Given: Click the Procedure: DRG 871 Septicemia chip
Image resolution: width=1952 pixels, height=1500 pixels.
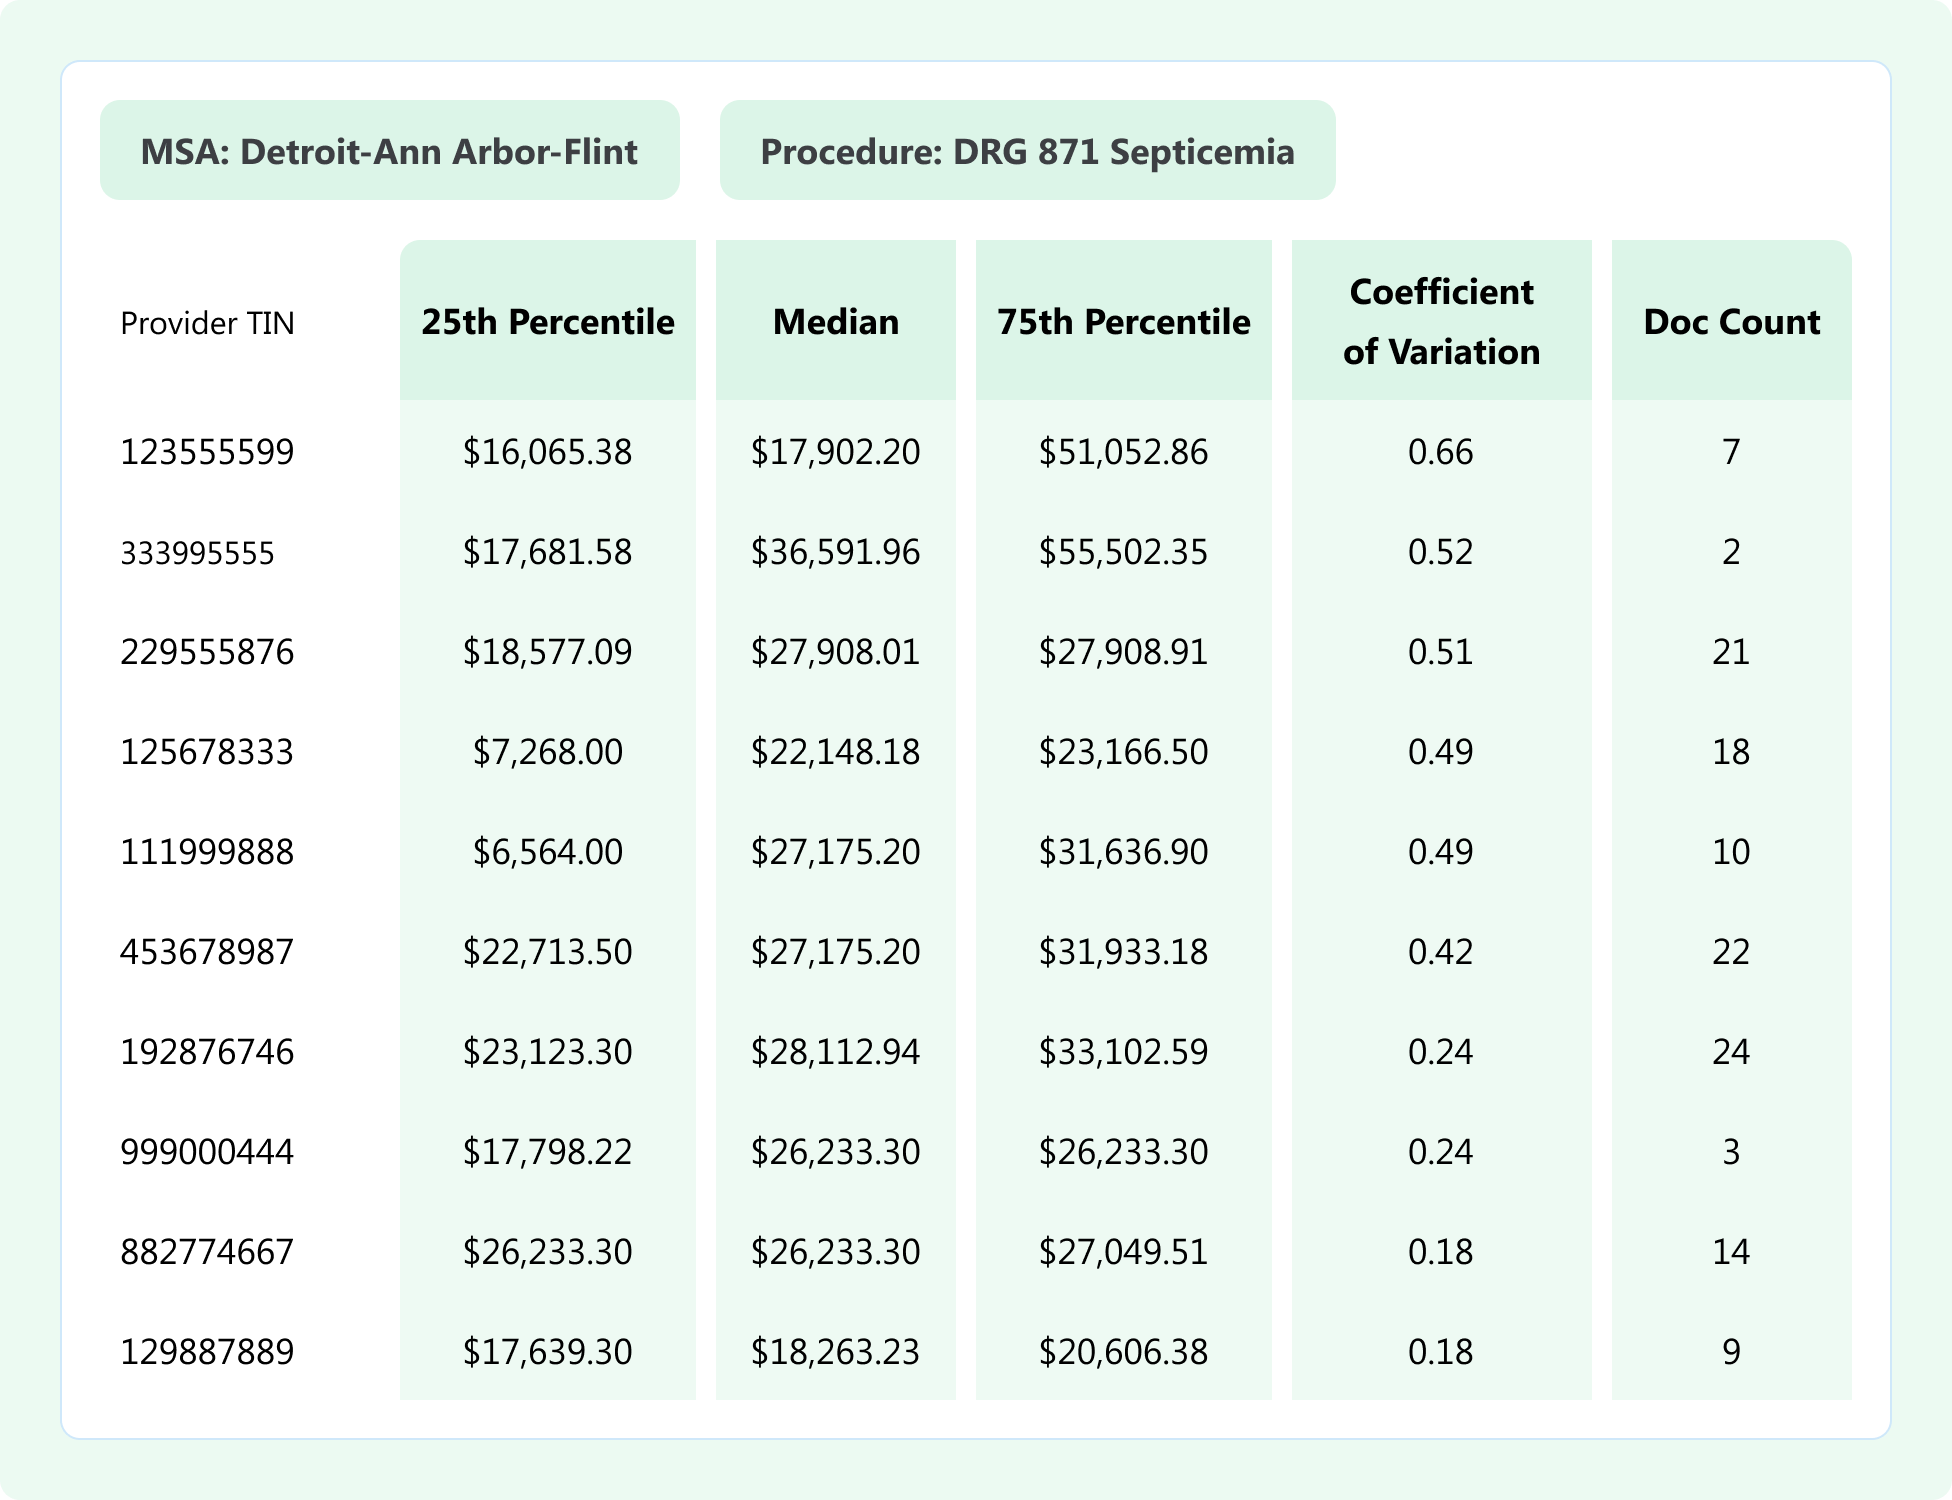Looking at the screenshot, I should (x=1027, y=151).
